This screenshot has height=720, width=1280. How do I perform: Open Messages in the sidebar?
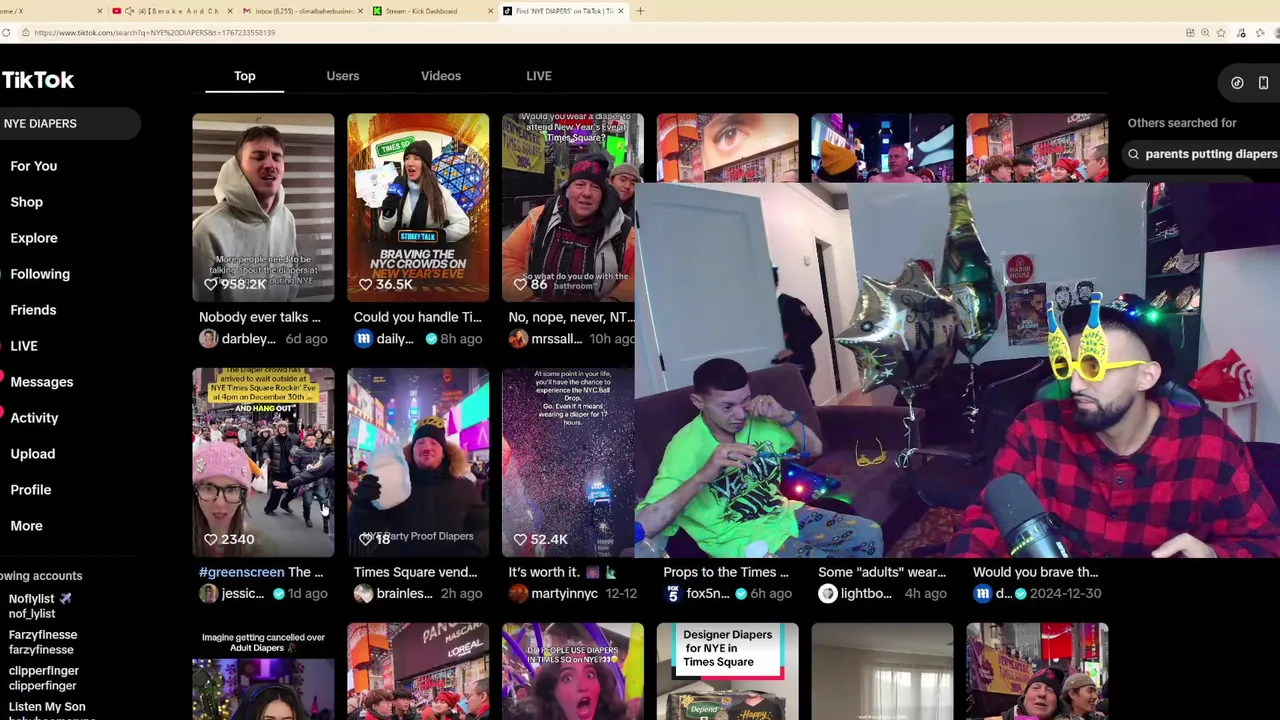tap(42, 382)
